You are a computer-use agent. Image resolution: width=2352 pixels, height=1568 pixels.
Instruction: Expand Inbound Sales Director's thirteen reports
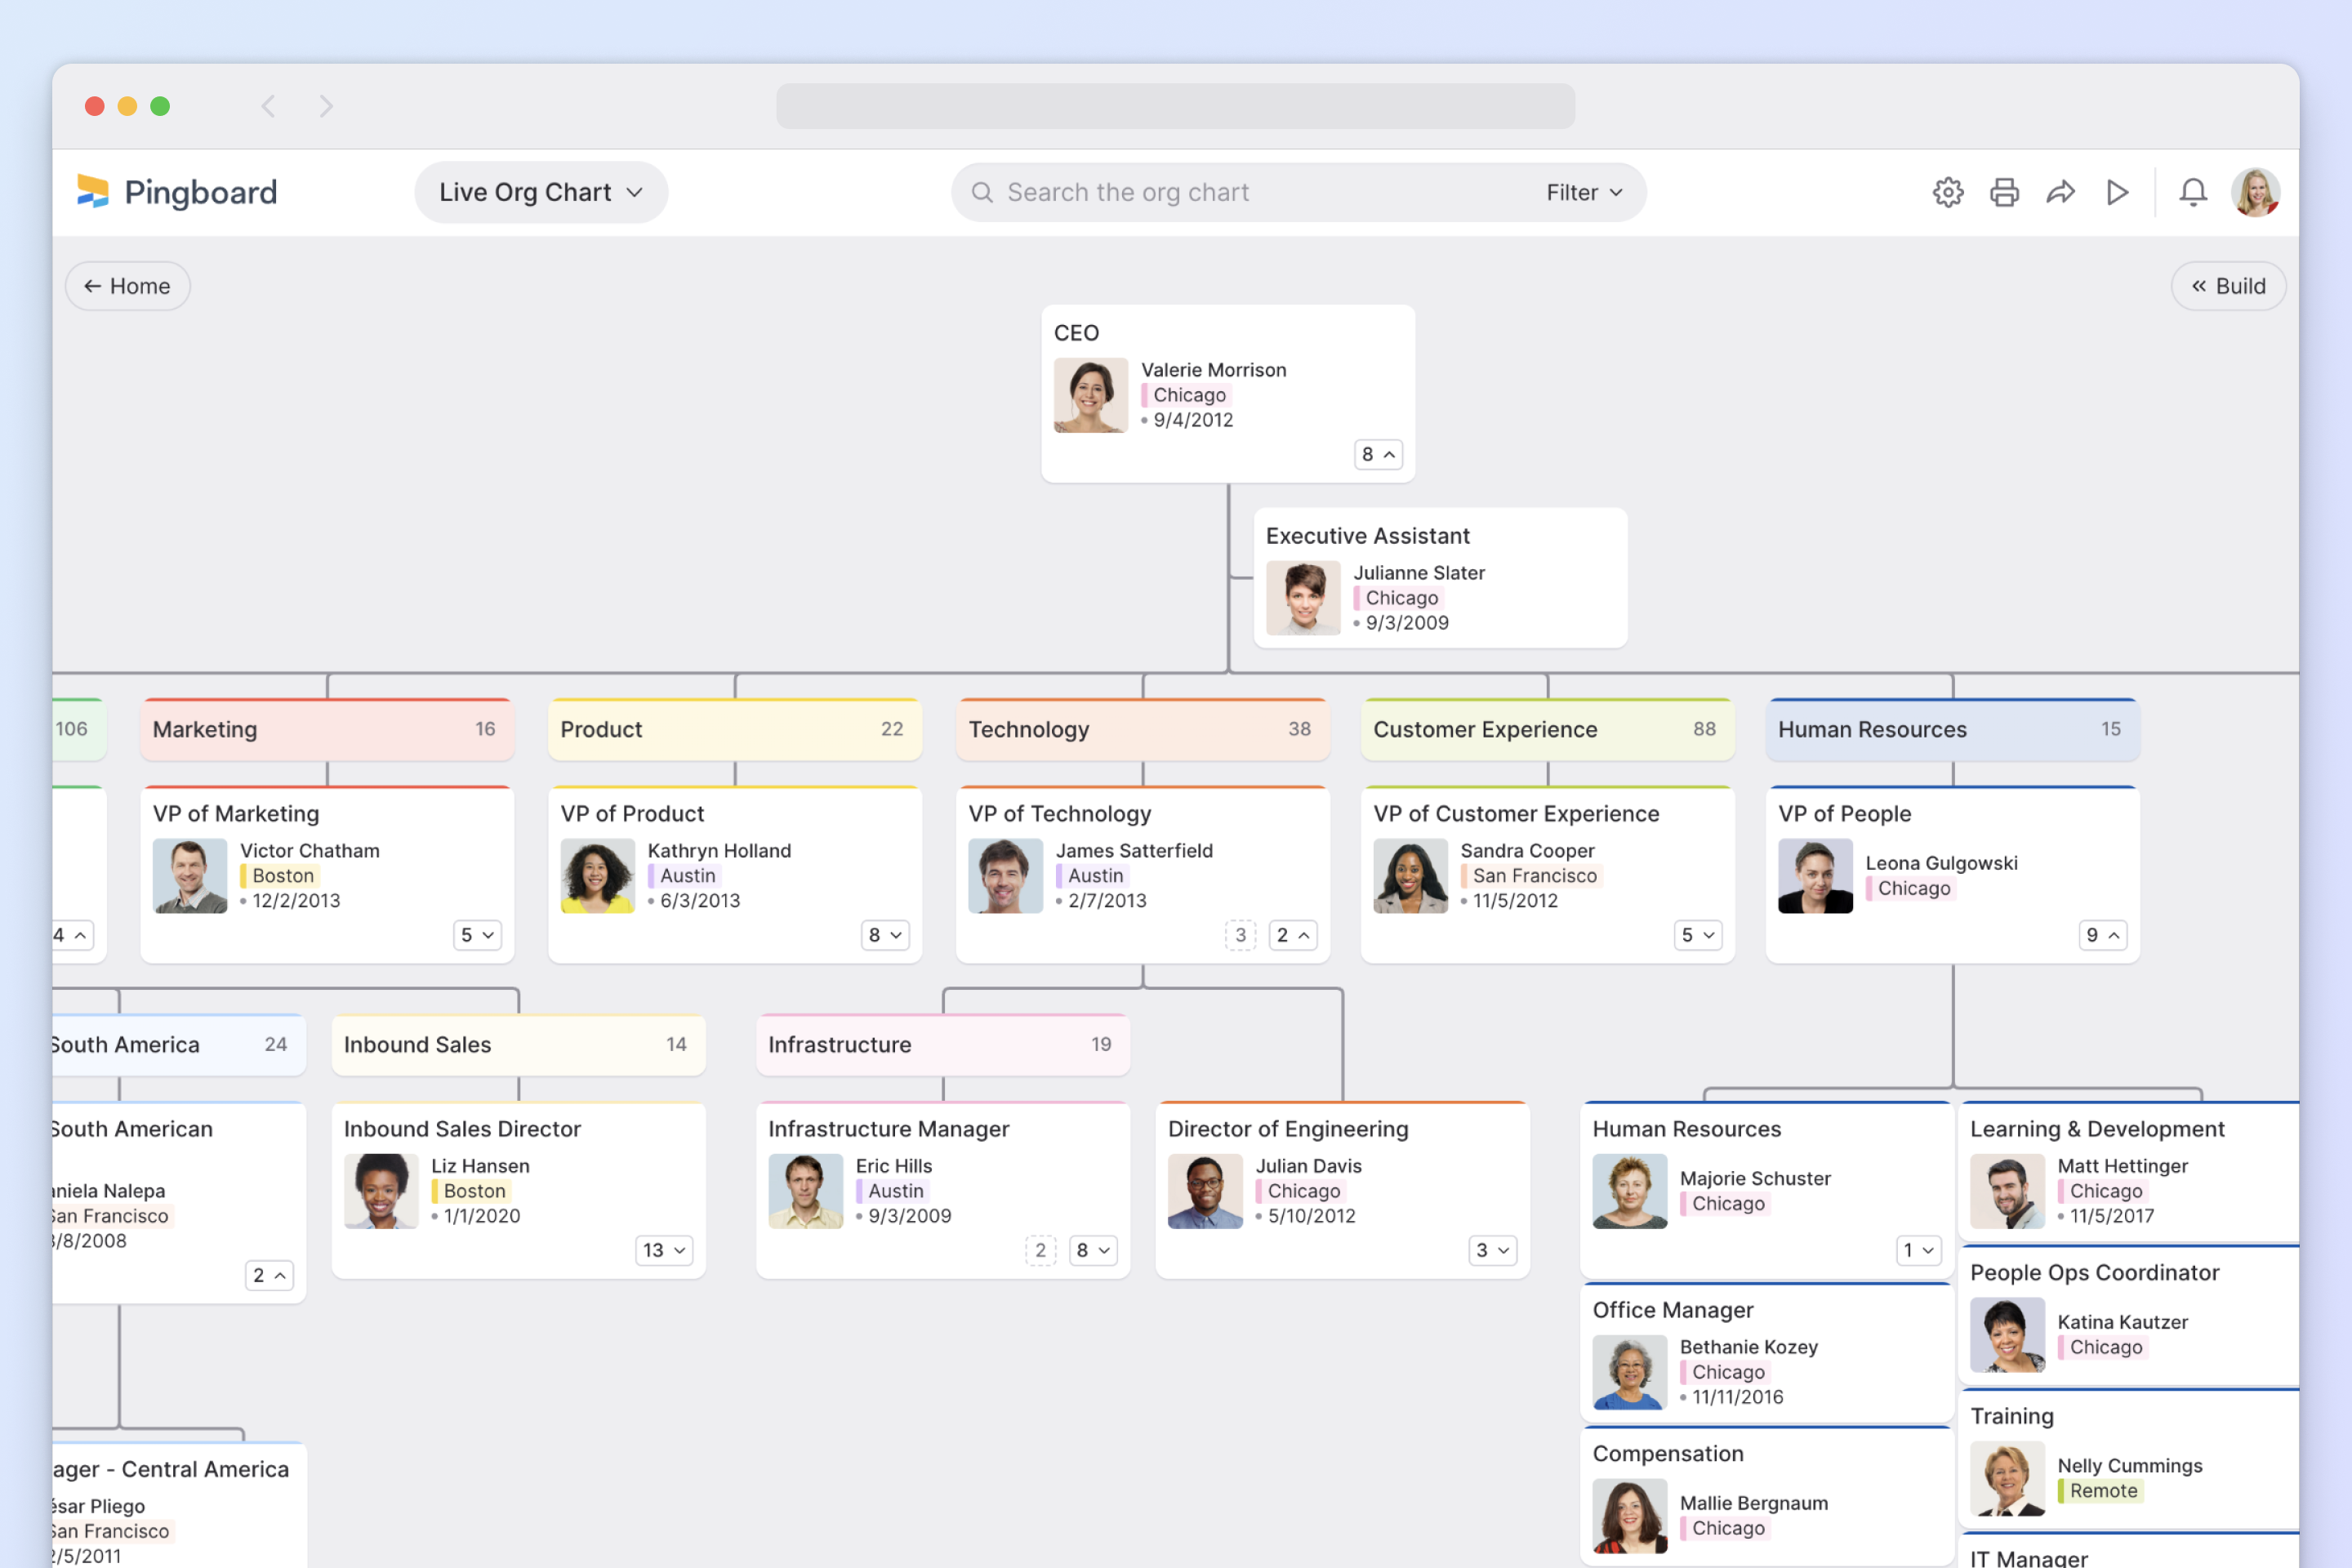click(663, 1250)
